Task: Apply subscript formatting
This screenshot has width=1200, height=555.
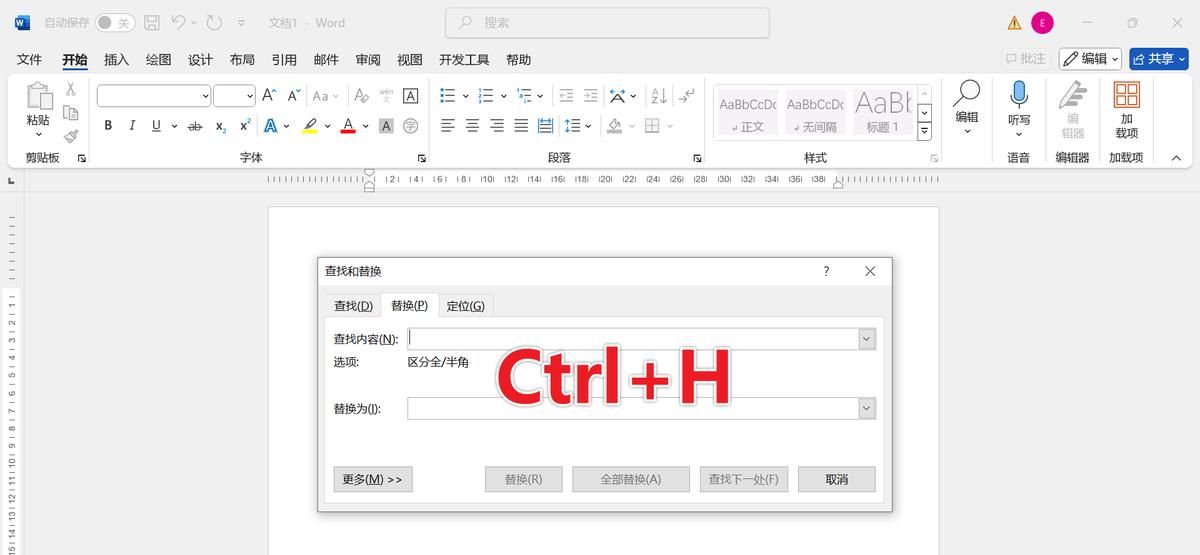Action: tap(220, 126)
